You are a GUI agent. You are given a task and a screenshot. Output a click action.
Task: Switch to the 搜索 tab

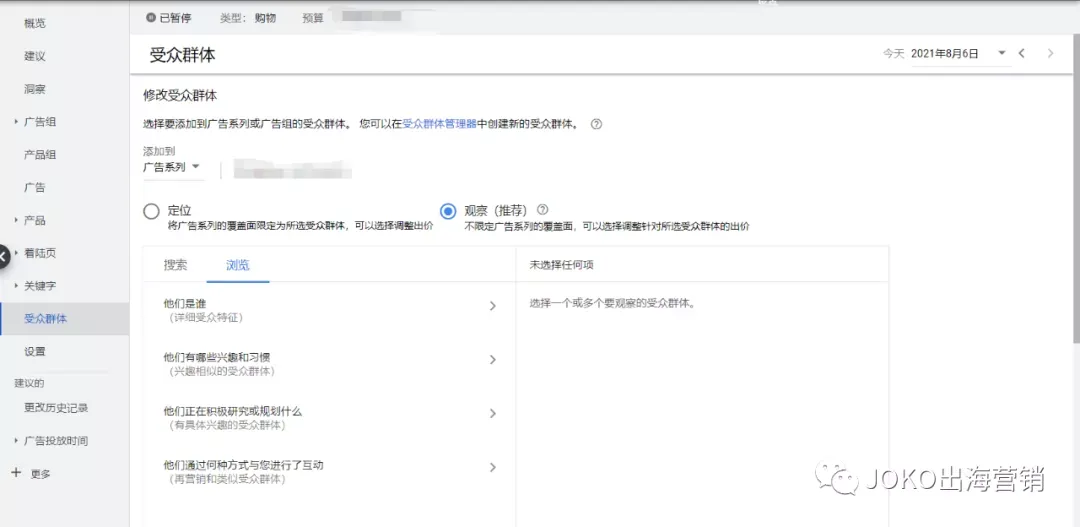tap(175, 265)
